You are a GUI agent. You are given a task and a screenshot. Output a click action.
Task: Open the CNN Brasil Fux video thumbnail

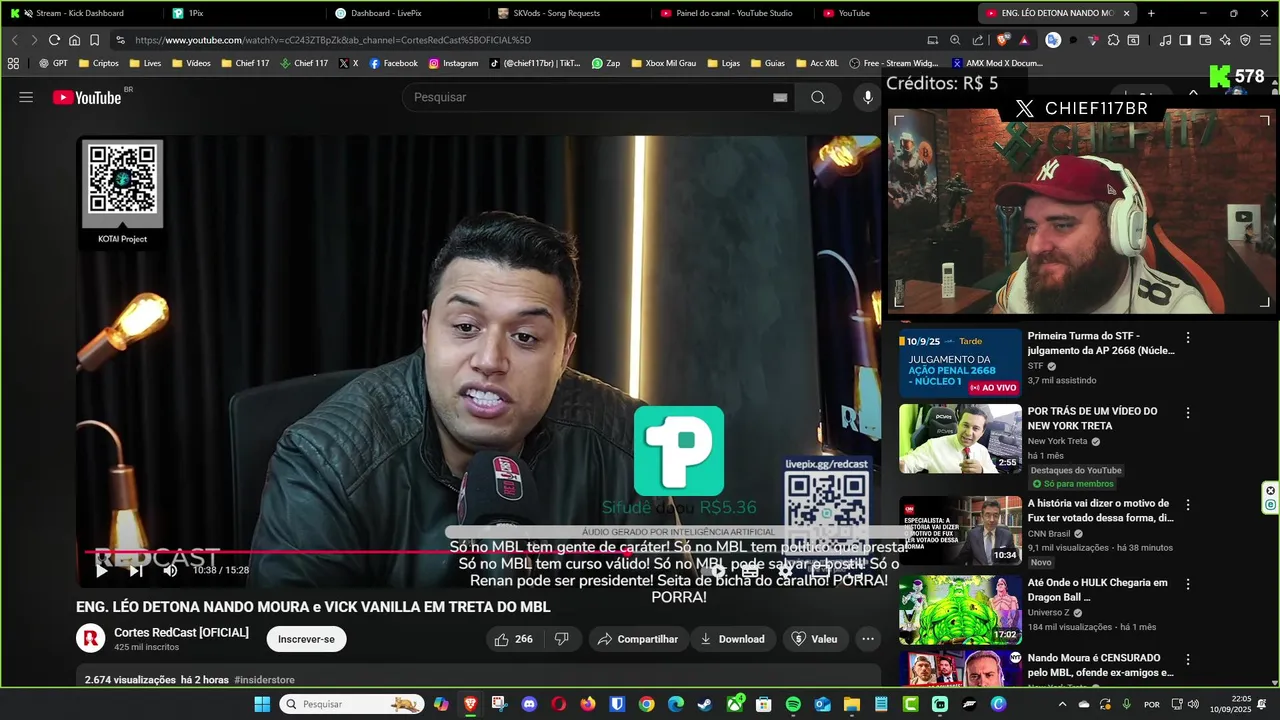click(x=960, y=531)
